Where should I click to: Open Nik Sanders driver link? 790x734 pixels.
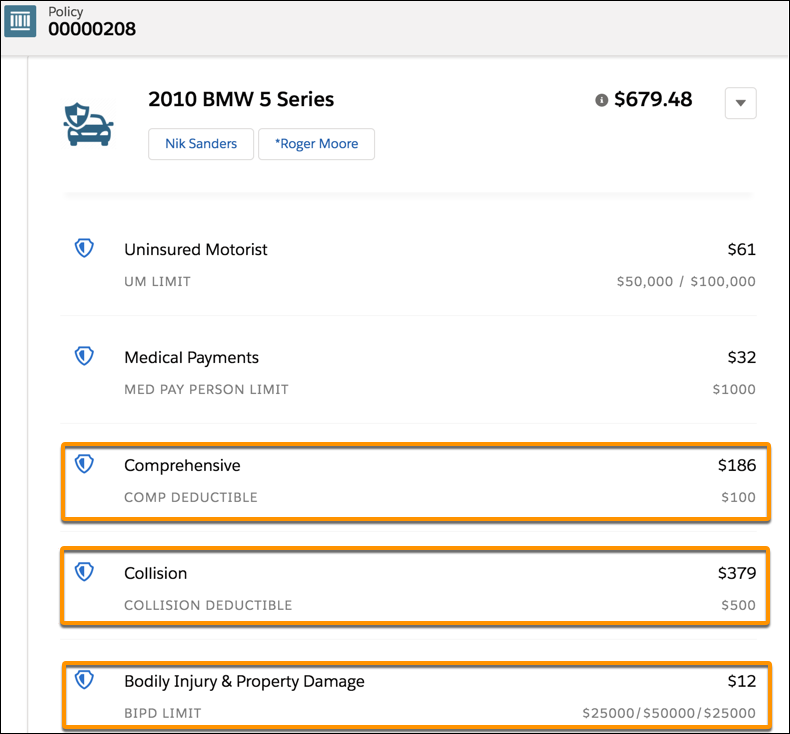[201, 144]
